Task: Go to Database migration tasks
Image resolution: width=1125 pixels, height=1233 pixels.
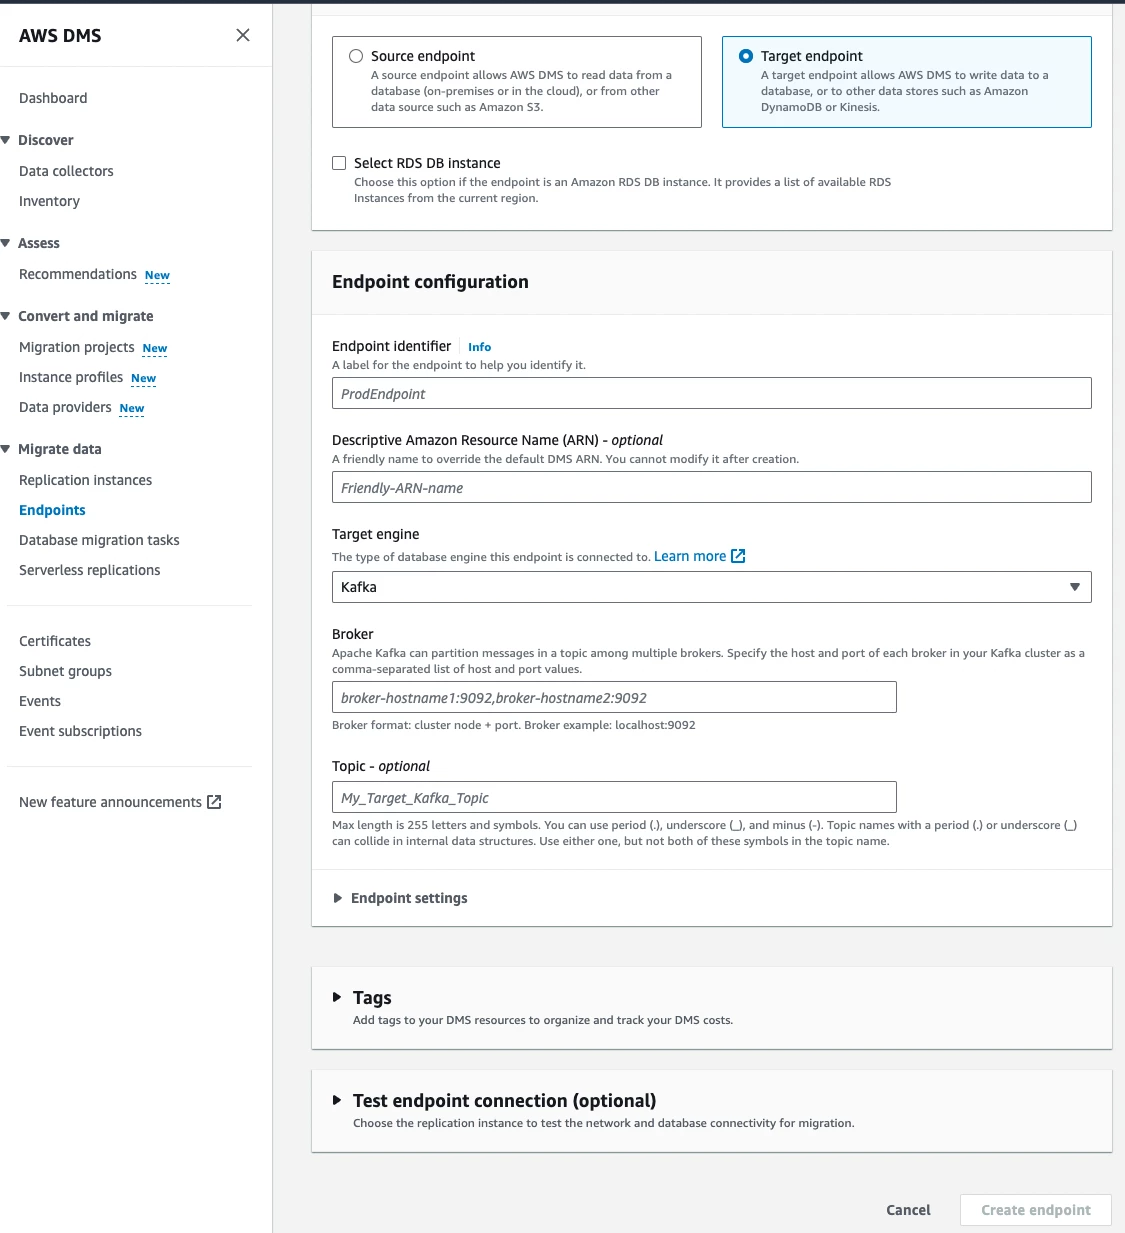Action: [99, 540]
